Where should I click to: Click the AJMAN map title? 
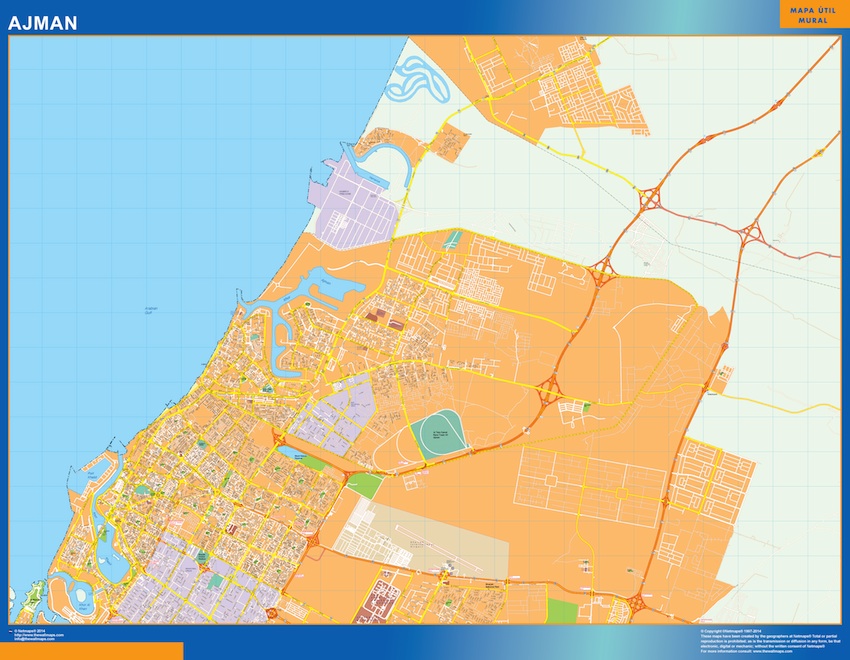click(43, 21)
